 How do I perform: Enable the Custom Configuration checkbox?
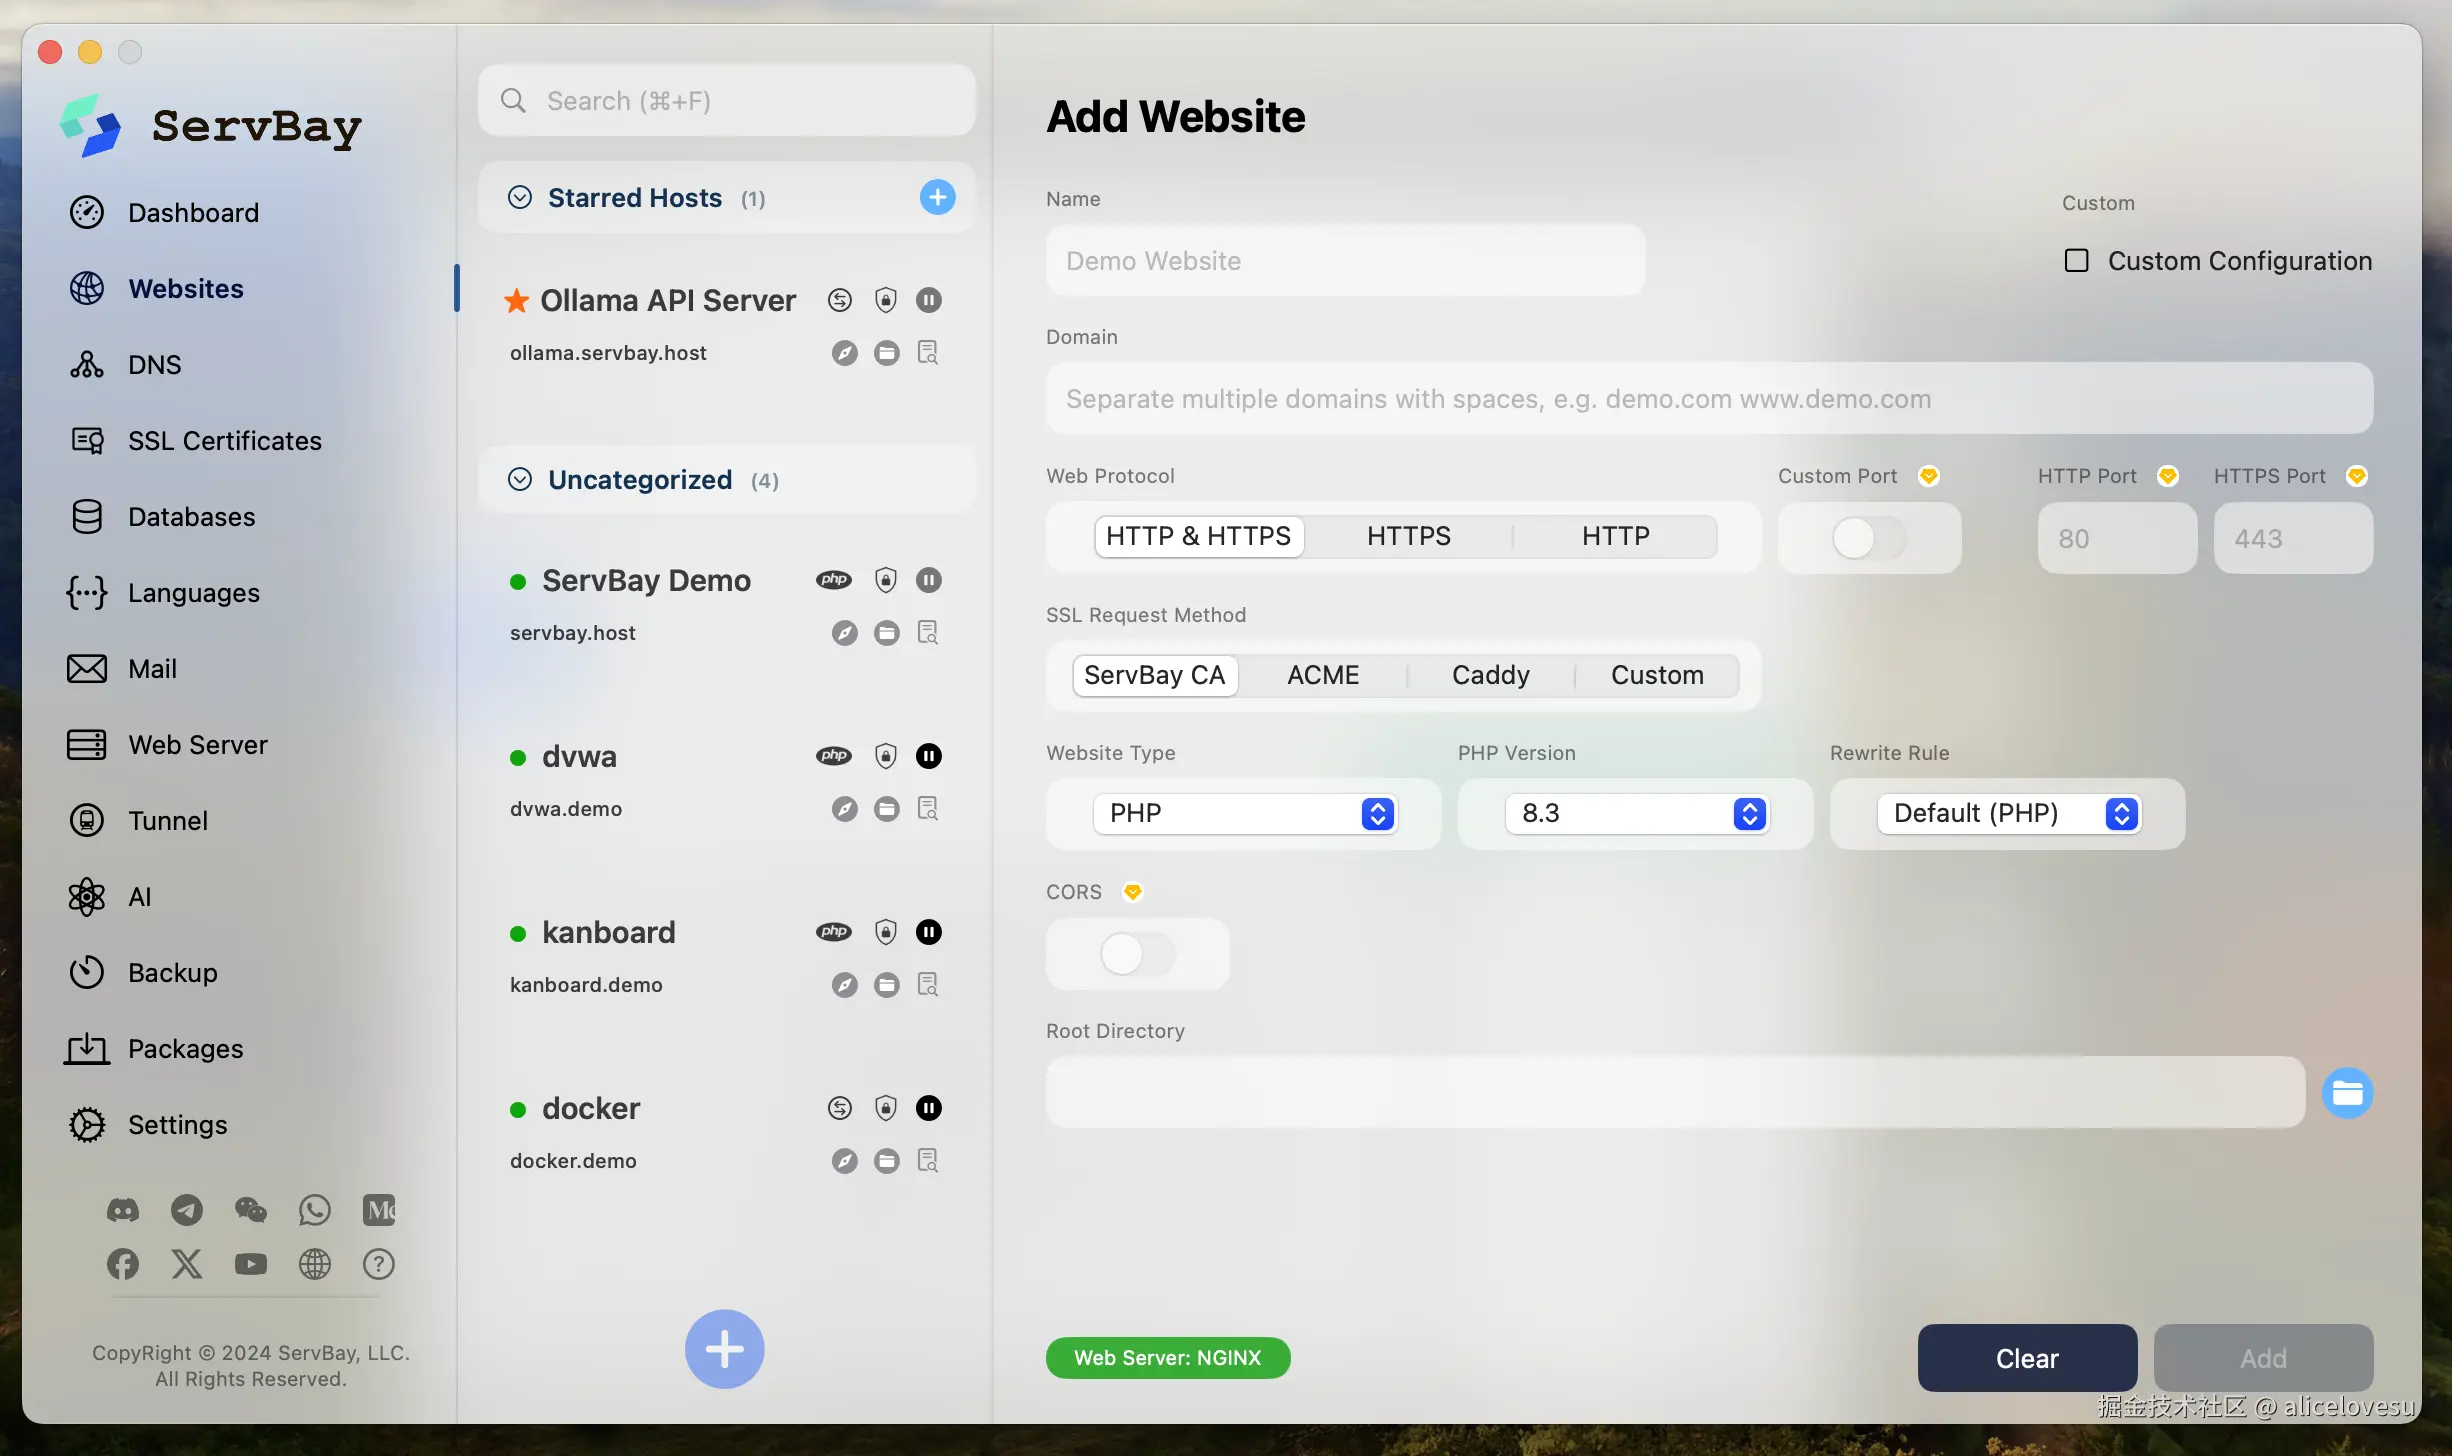pos(2077,261)
